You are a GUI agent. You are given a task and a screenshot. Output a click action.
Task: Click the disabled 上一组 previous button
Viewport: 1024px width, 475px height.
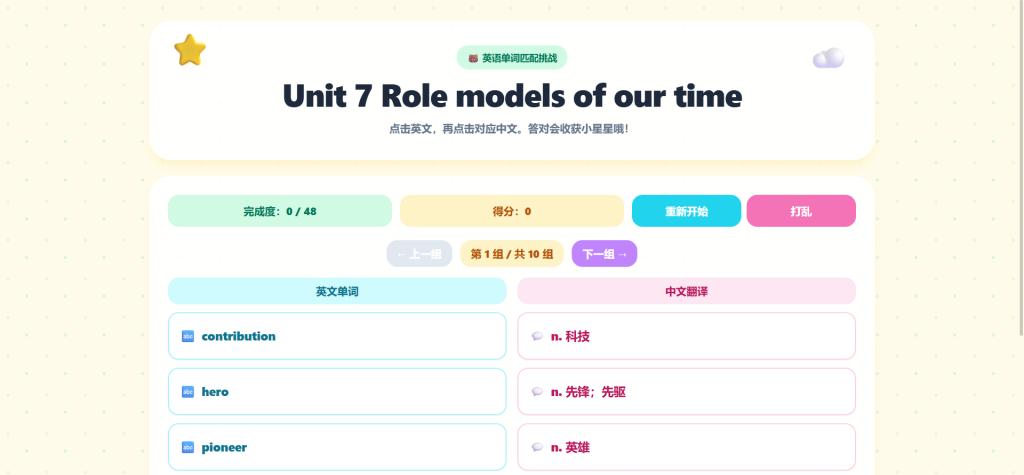[419, 254]
